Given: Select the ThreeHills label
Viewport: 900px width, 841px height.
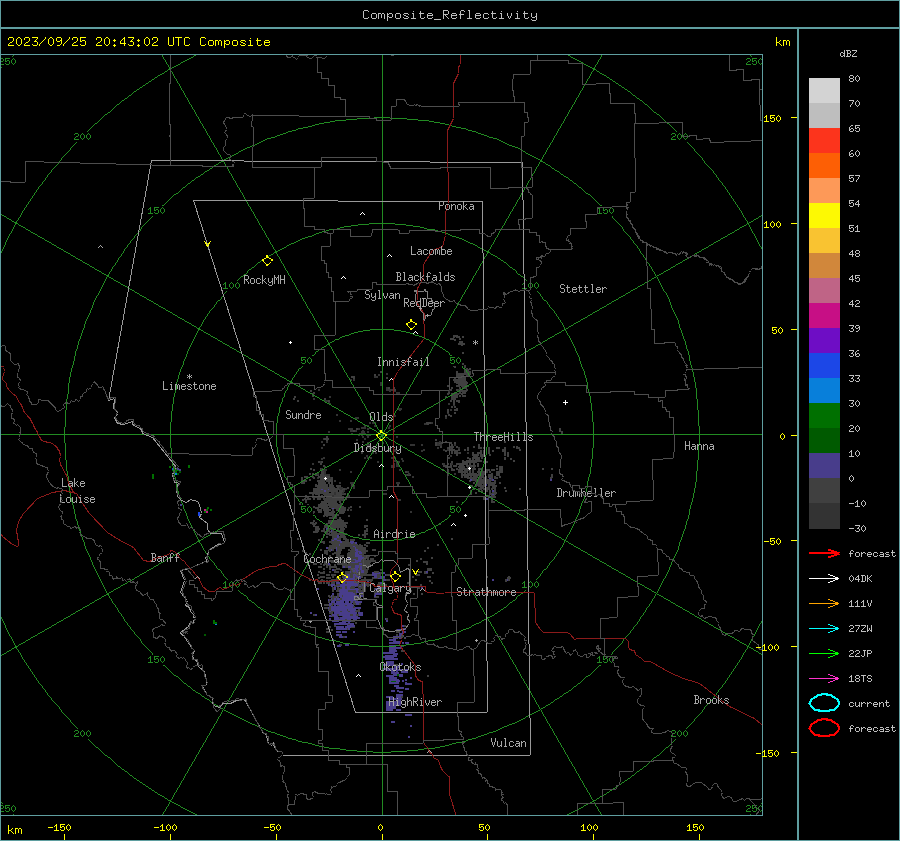Looking at the screenshot, I should (x=503, y=437).
